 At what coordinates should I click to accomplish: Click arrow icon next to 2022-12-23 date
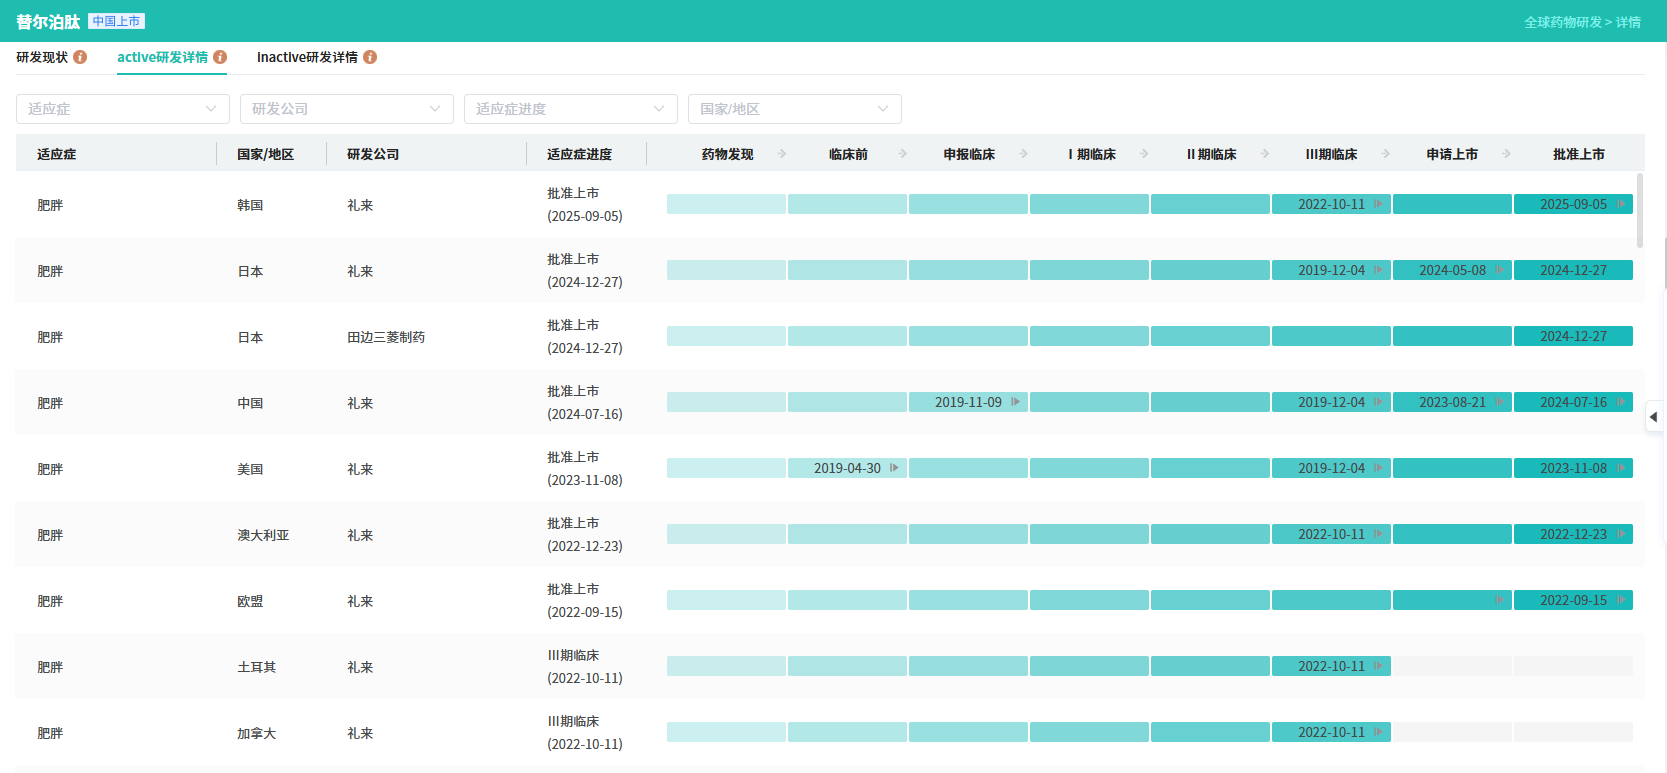coord(1620,534)
